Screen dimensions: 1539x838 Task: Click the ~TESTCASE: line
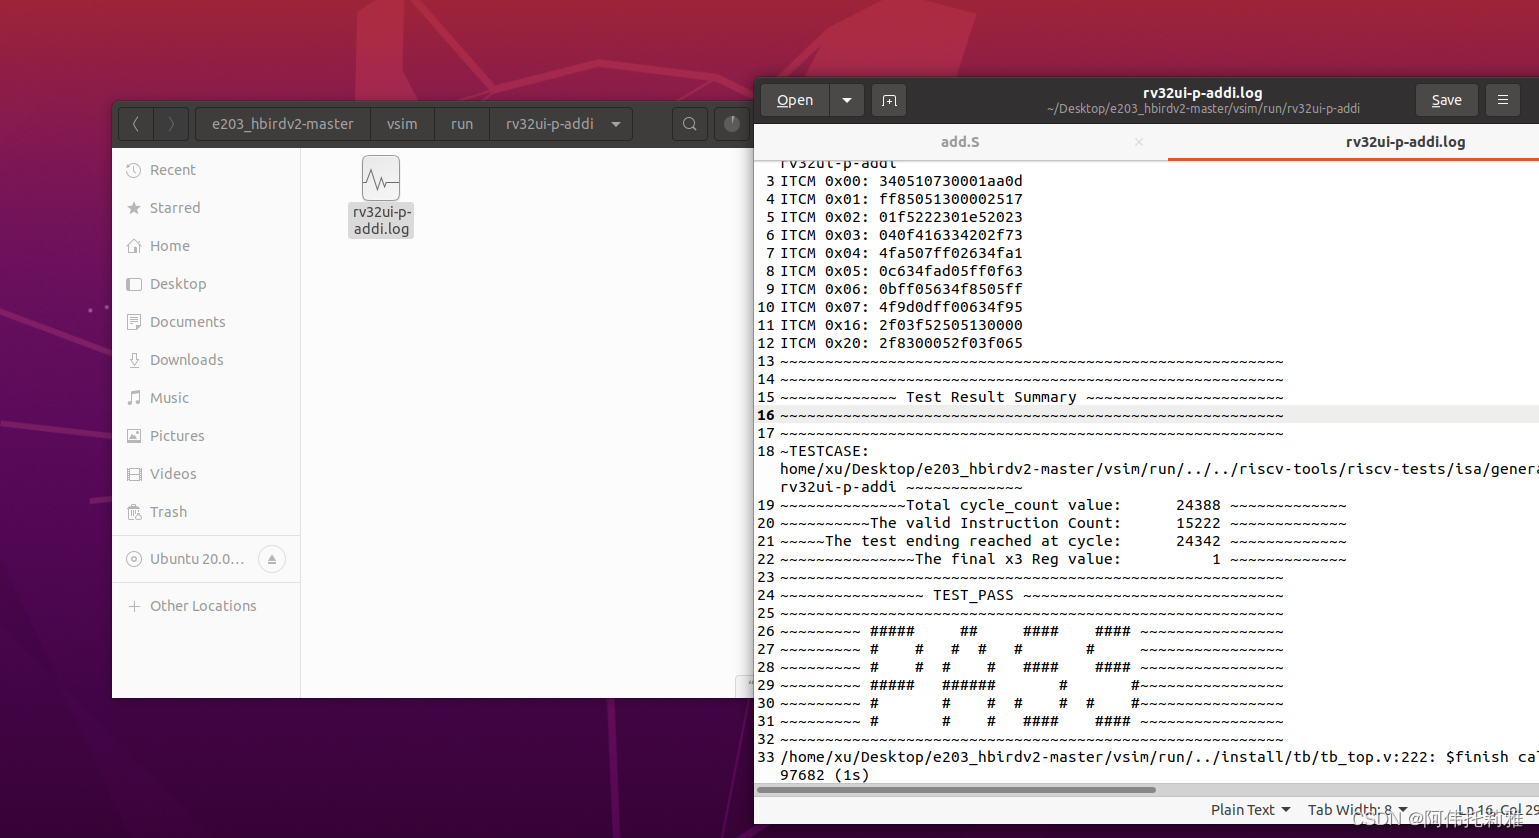coord(824,451)
